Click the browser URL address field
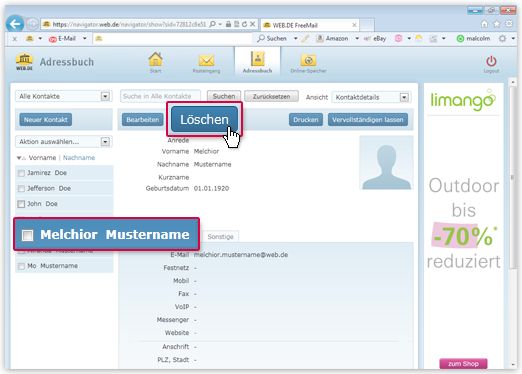This screenshot has height=374, width=522. tap(130, 24)
